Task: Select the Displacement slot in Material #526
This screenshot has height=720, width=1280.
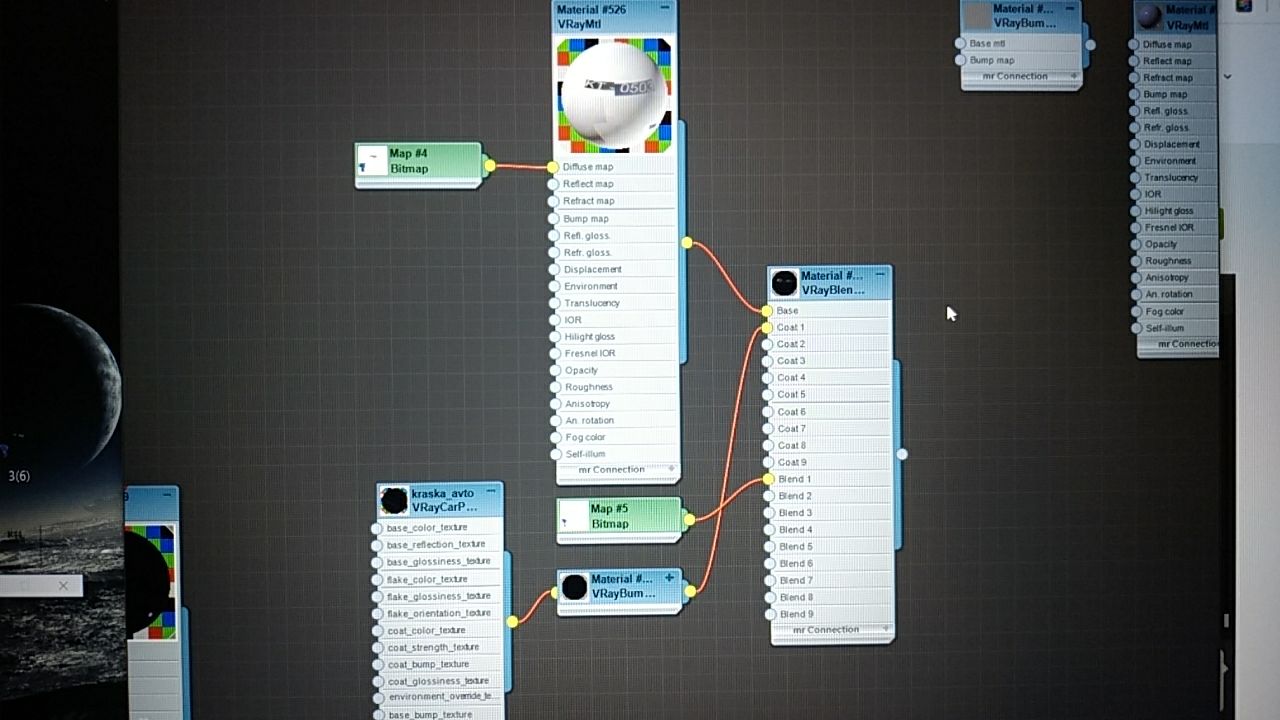Action: (x=616, y=269)
